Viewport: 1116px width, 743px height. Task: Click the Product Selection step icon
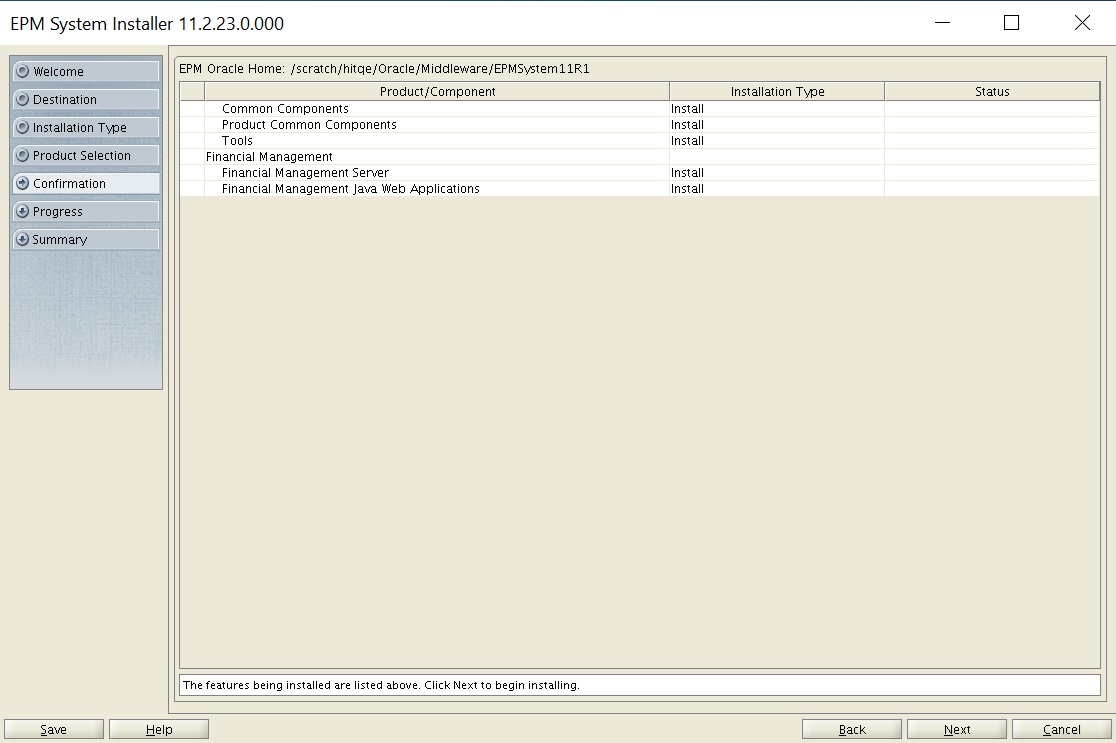[x=23, y=155]
